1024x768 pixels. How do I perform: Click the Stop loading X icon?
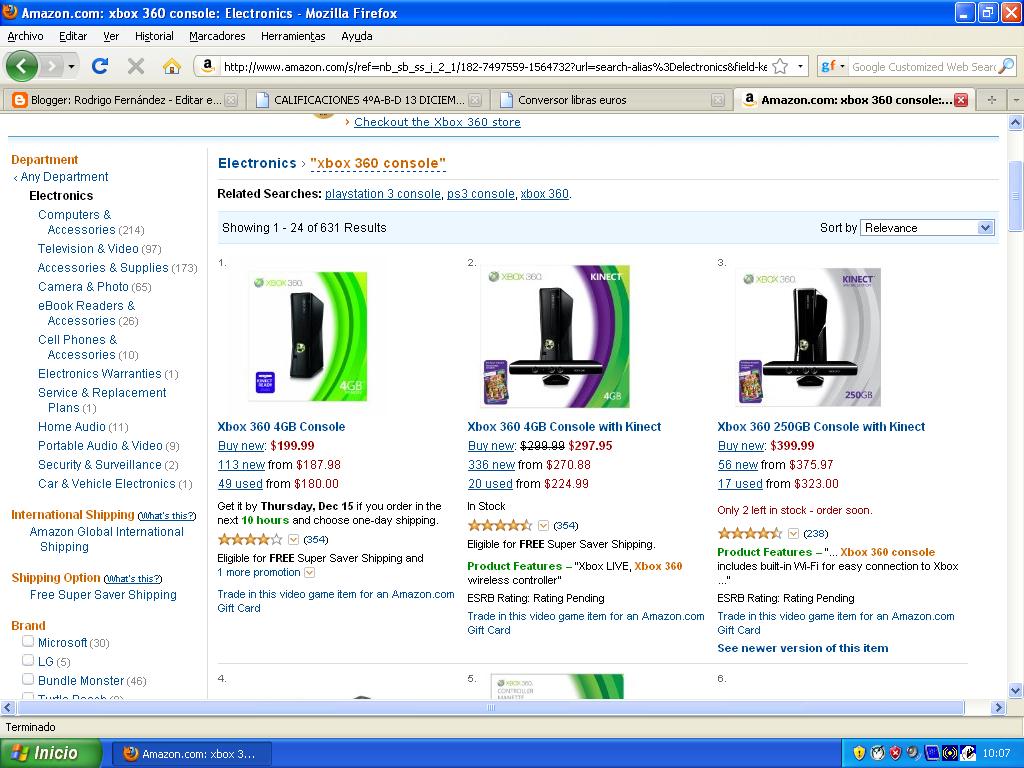coord(136,66)
